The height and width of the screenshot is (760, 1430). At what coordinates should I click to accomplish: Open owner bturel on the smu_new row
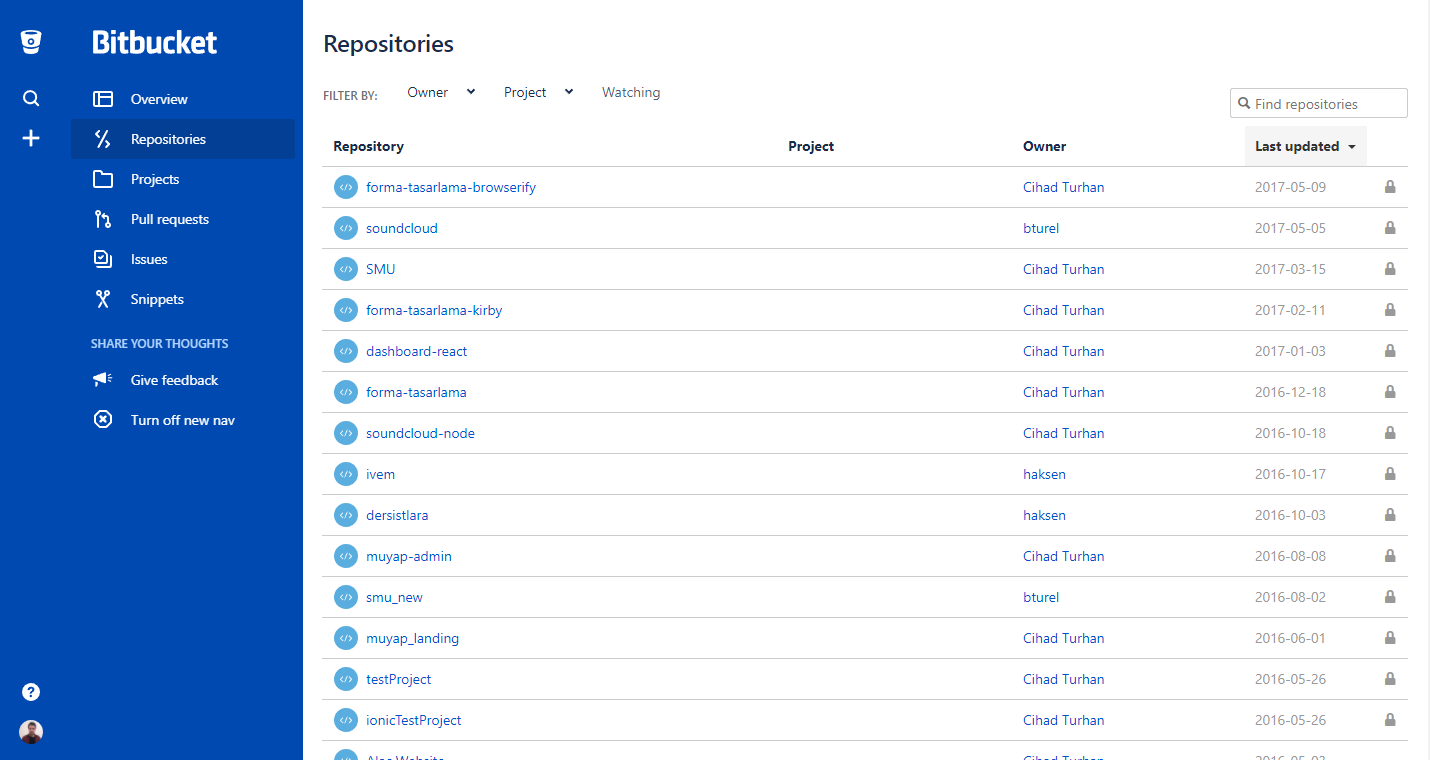[x=1041, y=597]
